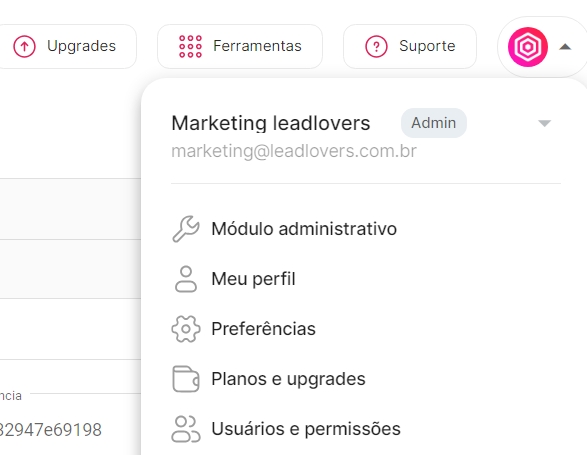Open Módulo administrativo menu entry
587x455 pixels.
(x=304, y=229)
